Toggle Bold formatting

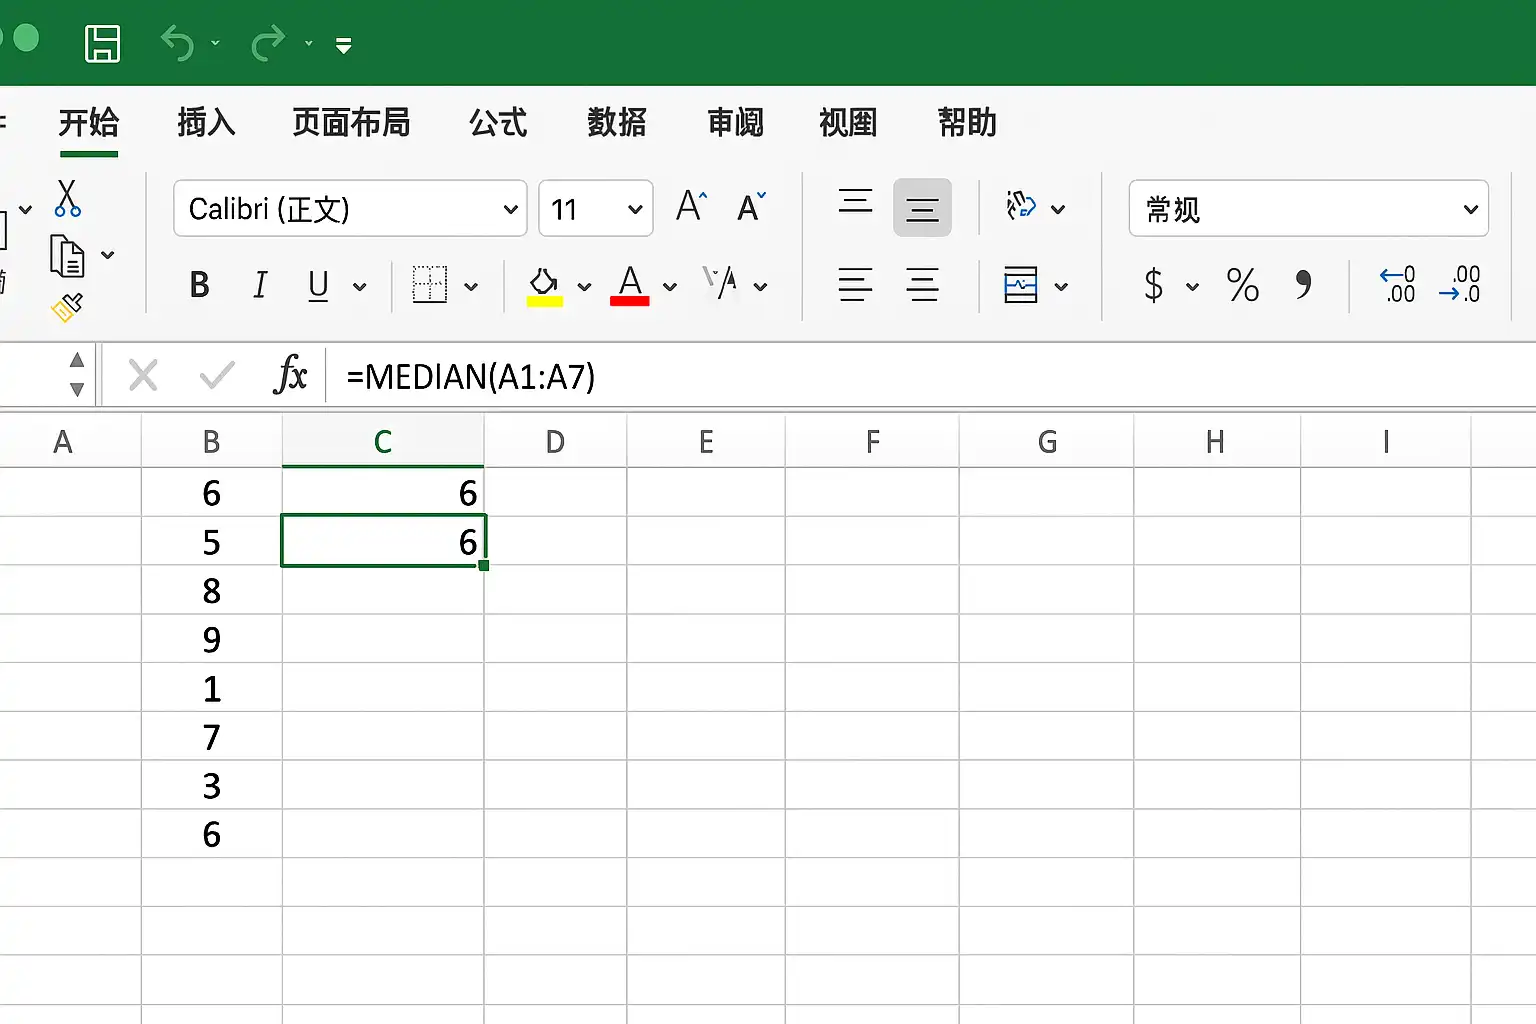pos(200,286)
